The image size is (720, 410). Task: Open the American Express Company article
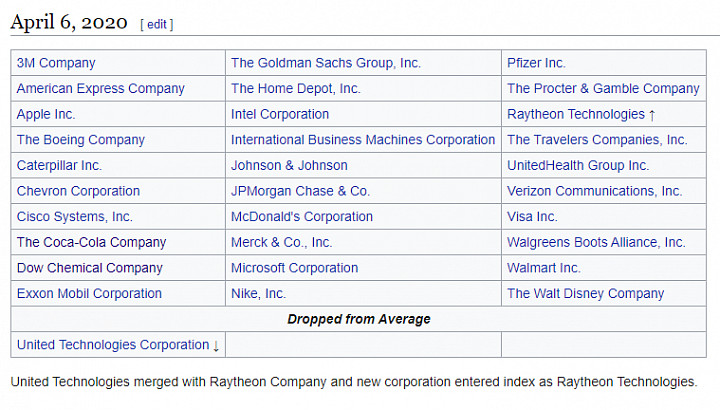(101, 89)
